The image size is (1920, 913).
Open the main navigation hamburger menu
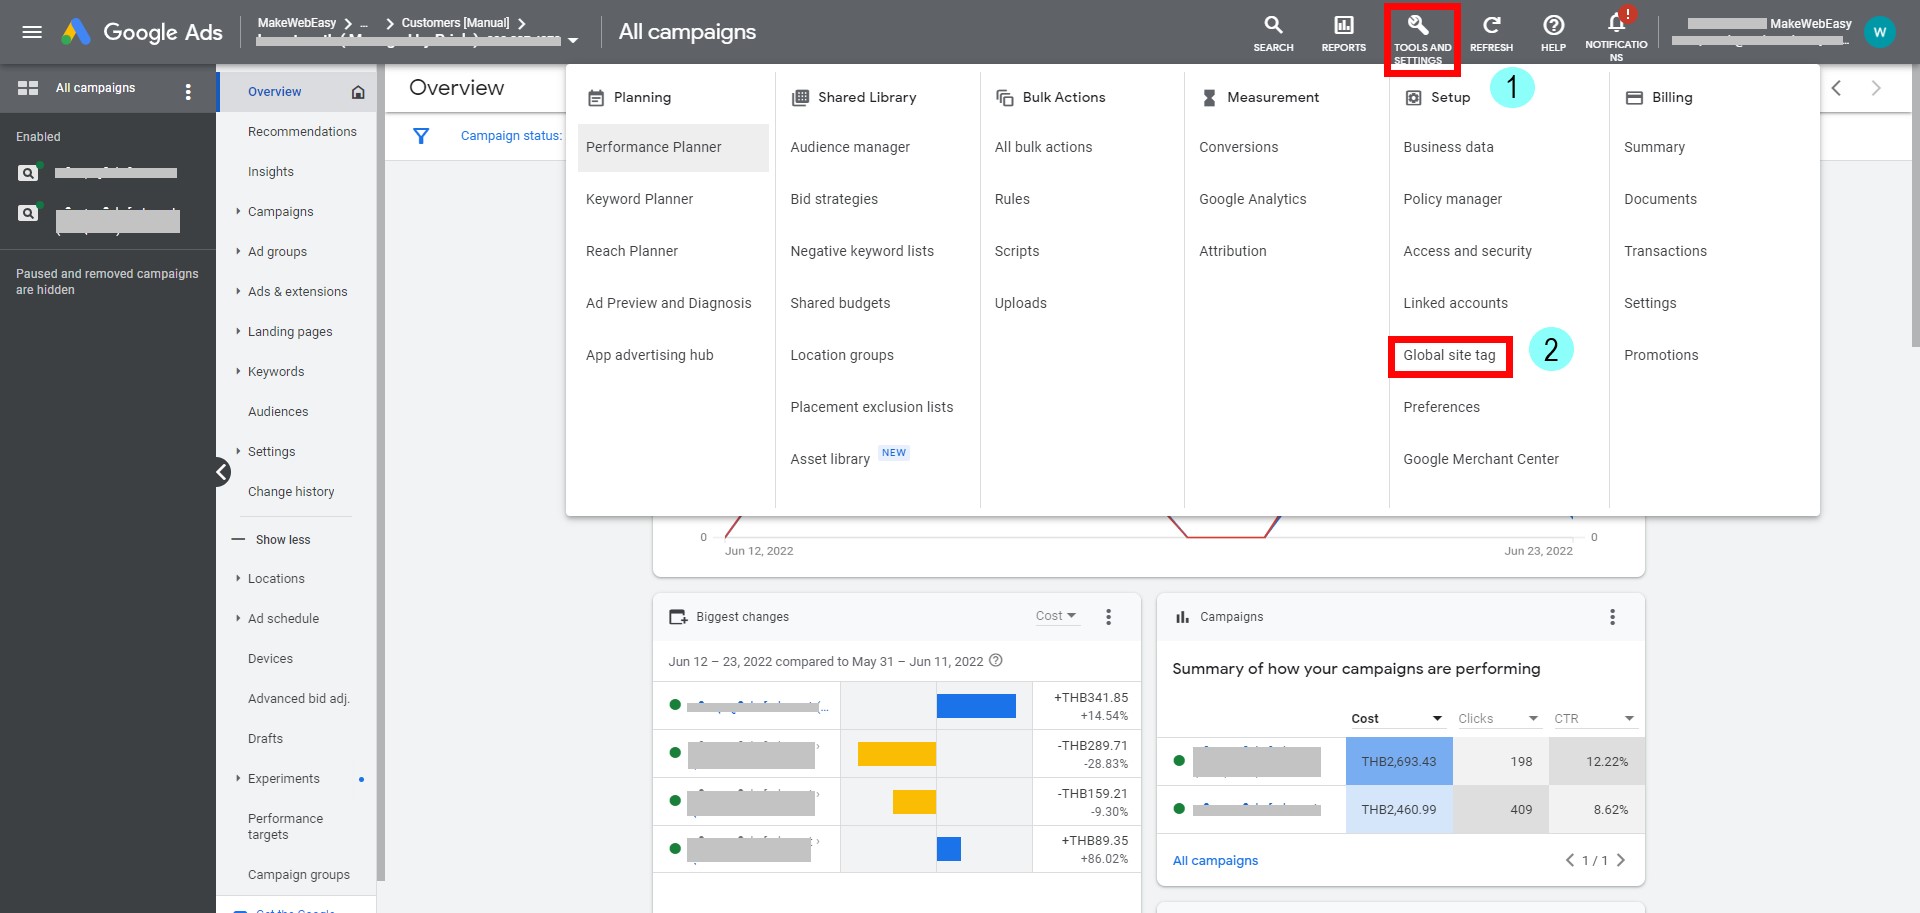33,31
